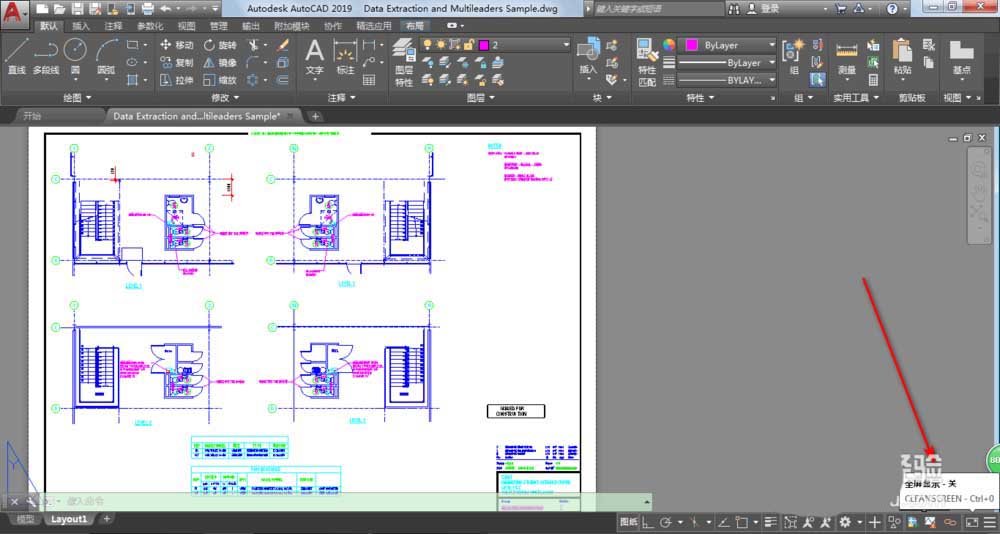The image size is (1000, 534).
Task: Select the Dimension (标注) tool
Action: coord(345,57)
